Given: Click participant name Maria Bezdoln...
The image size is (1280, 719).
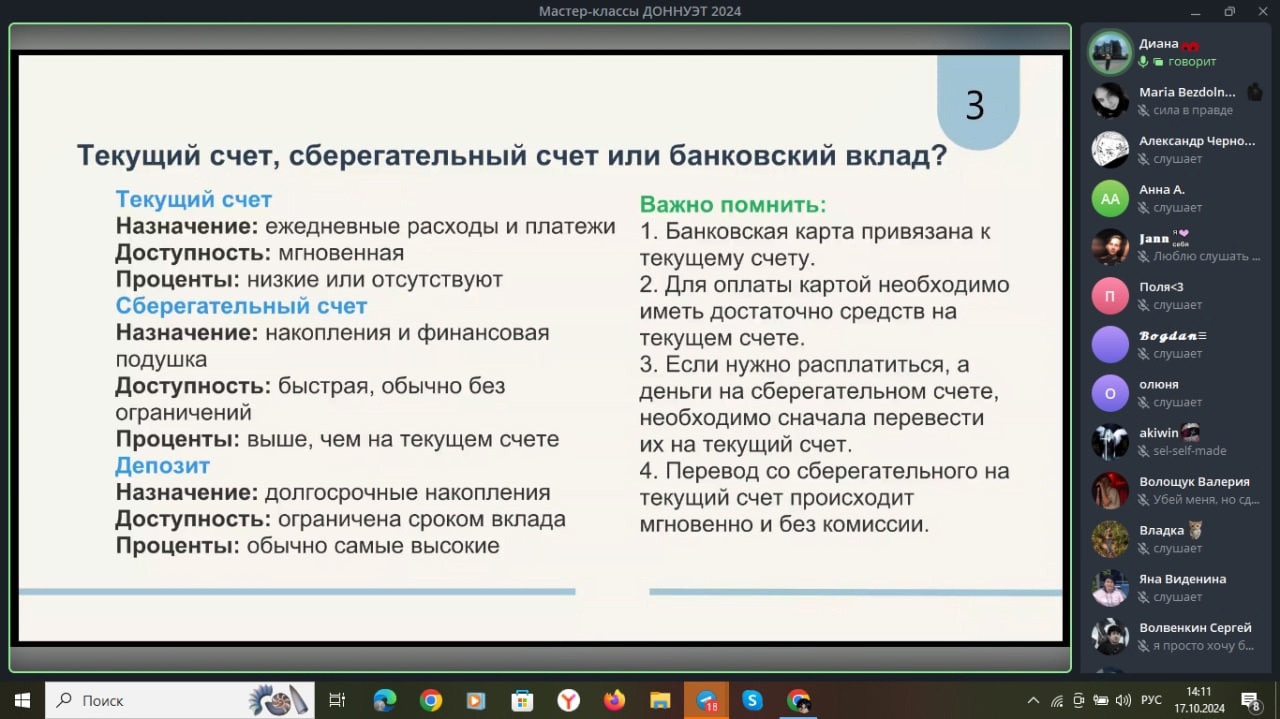Looking at the screenshot, I should point(1187,92).
